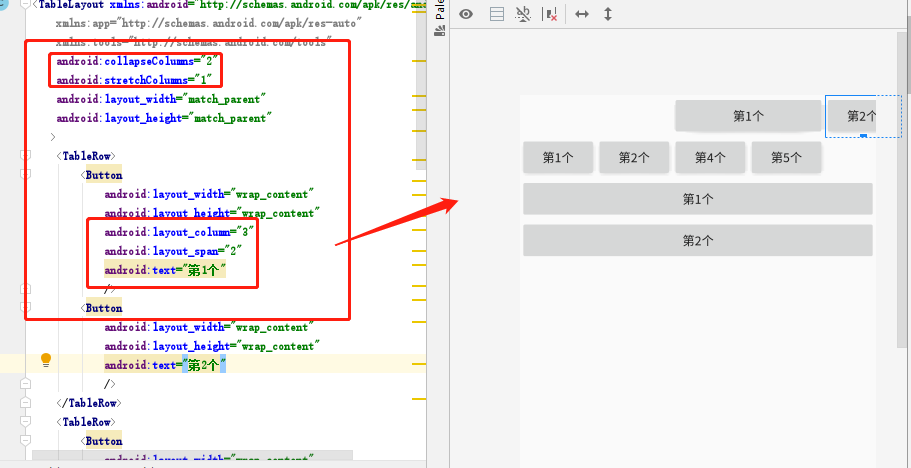
Task: Collapse the TableLayout root fold marker at top
Action: coord(25,4)
